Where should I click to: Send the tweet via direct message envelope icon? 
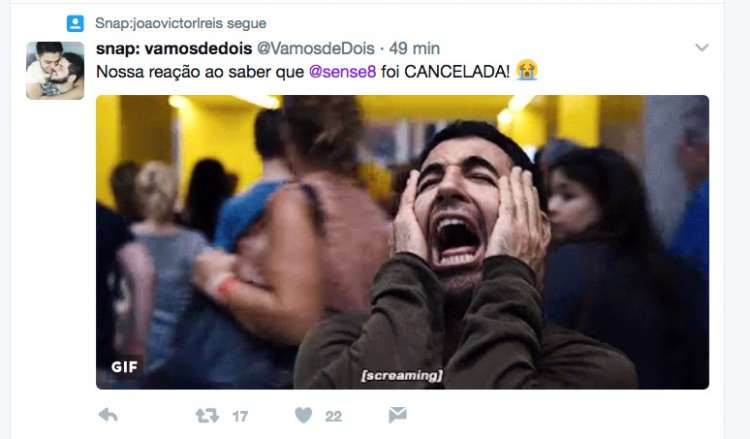[397, 415]
